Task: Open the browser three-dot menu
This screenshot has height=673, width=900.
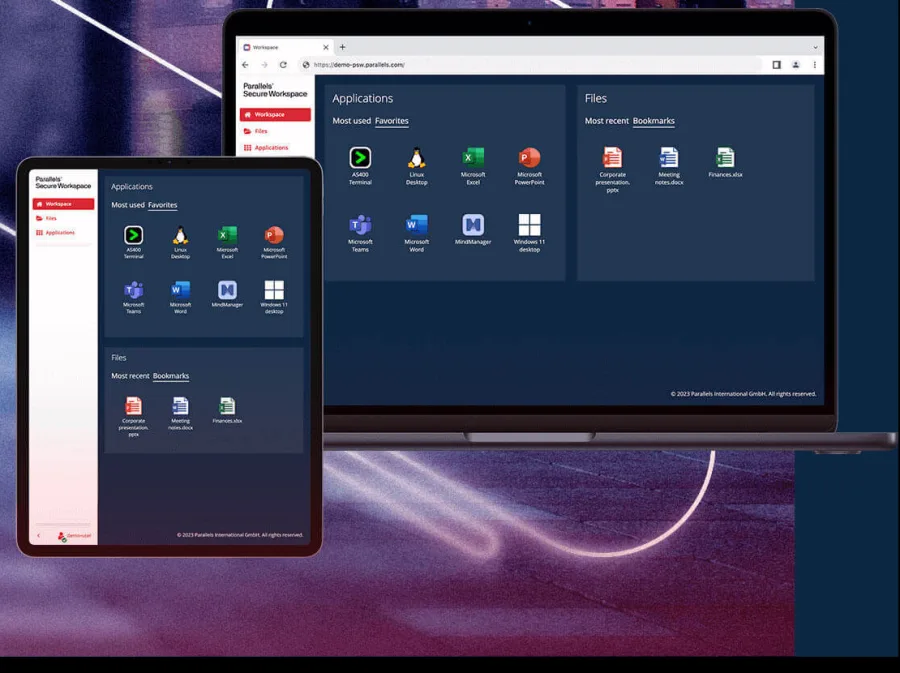Action: (x=814, y=65)
